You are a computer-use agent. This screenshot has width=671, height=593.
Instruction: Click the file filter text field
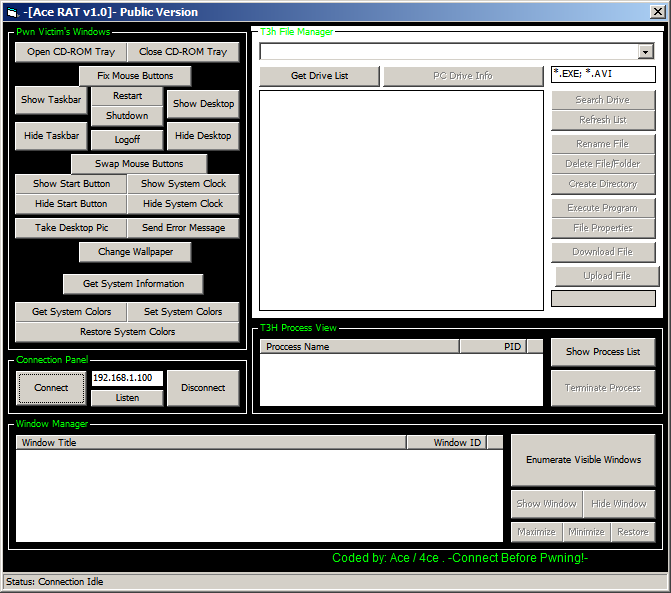603,75
